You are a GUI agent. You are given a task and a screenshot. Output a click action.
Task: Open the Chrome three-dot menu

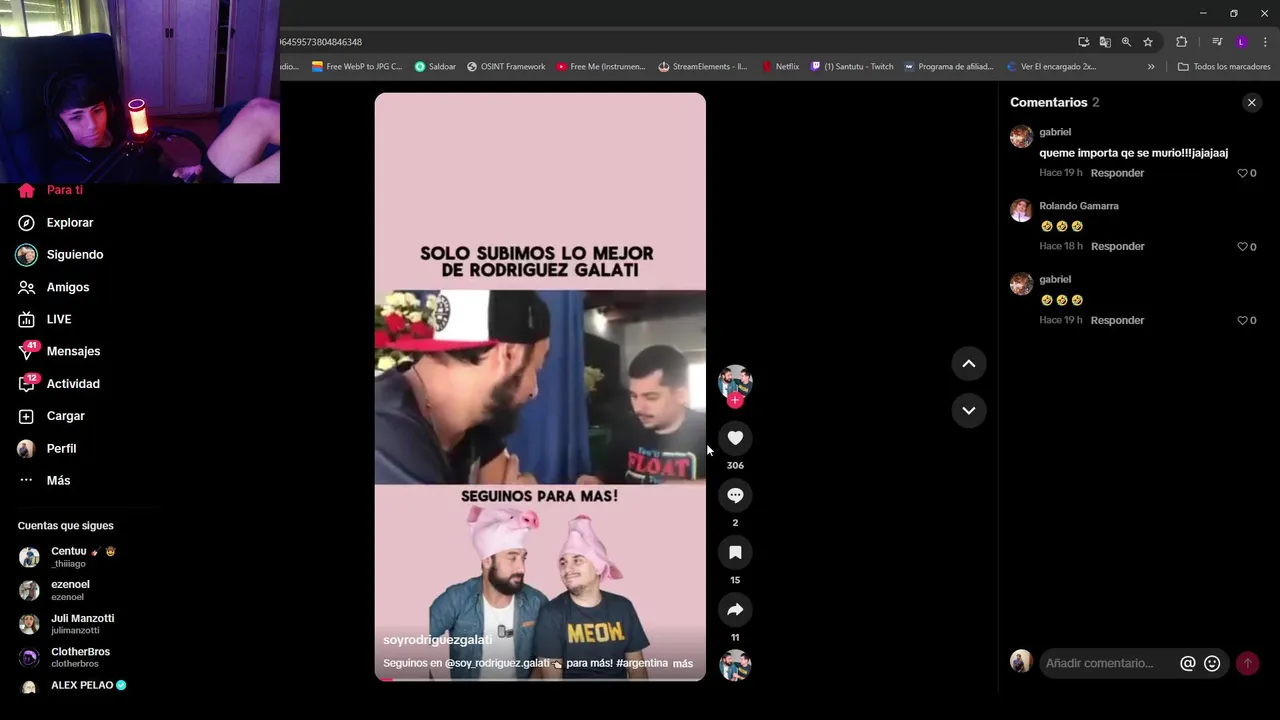[1265, 42]
